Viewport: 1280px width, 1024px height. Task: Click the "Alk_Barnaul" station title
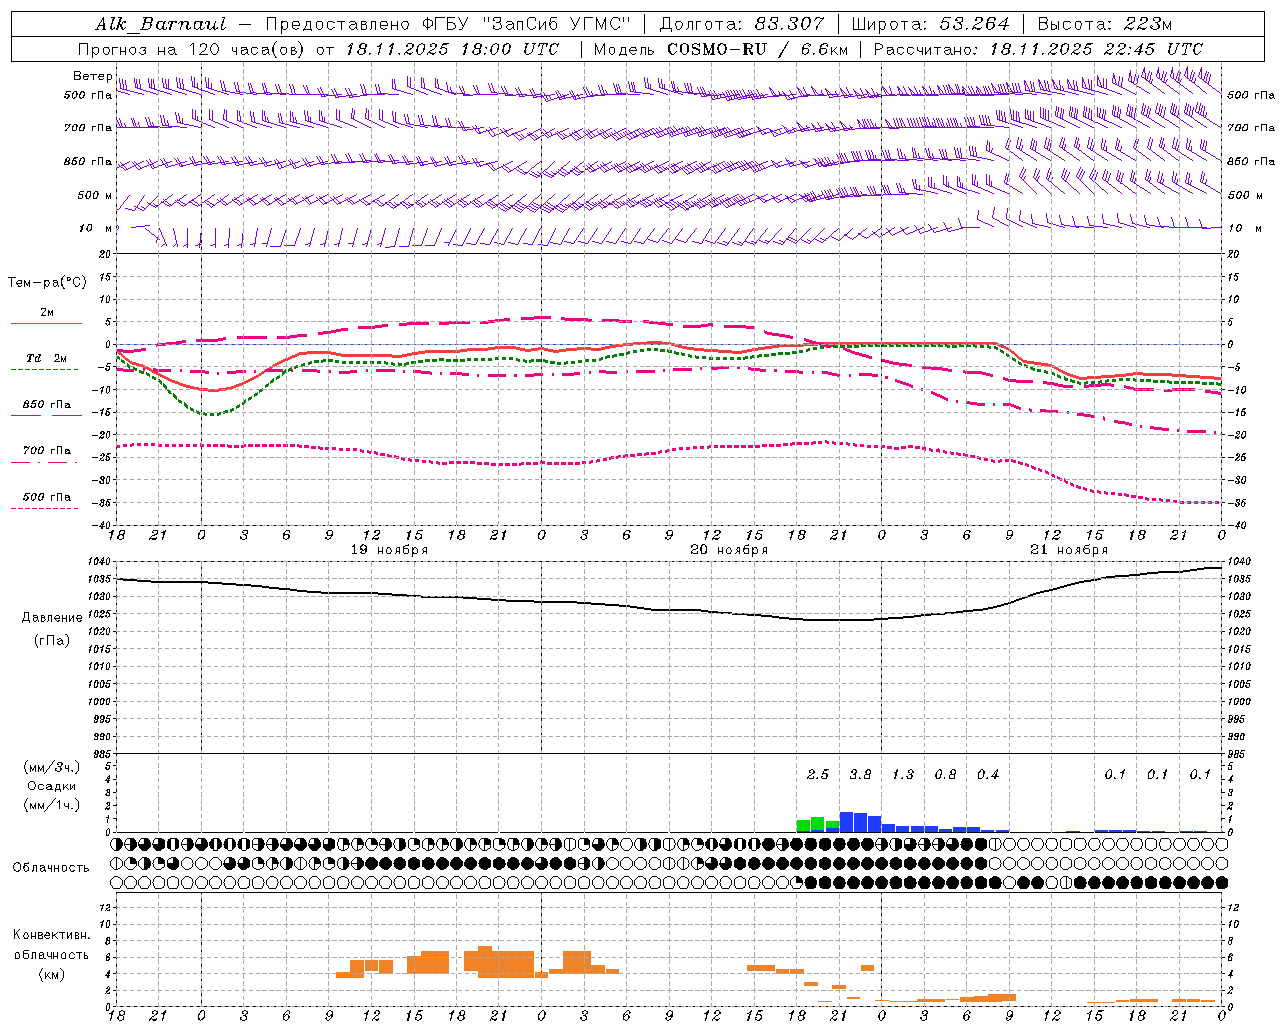point(161,24)
